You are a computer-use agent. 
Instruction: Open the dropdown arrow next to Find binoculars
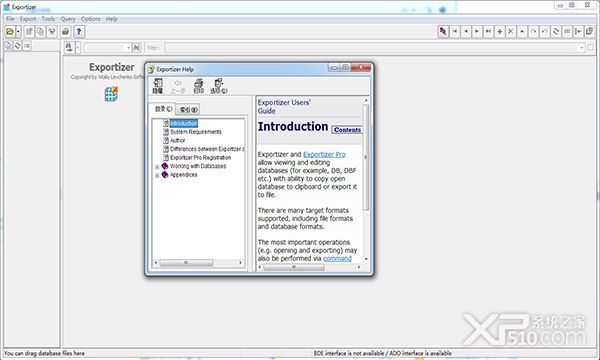(x=78, y=47)
